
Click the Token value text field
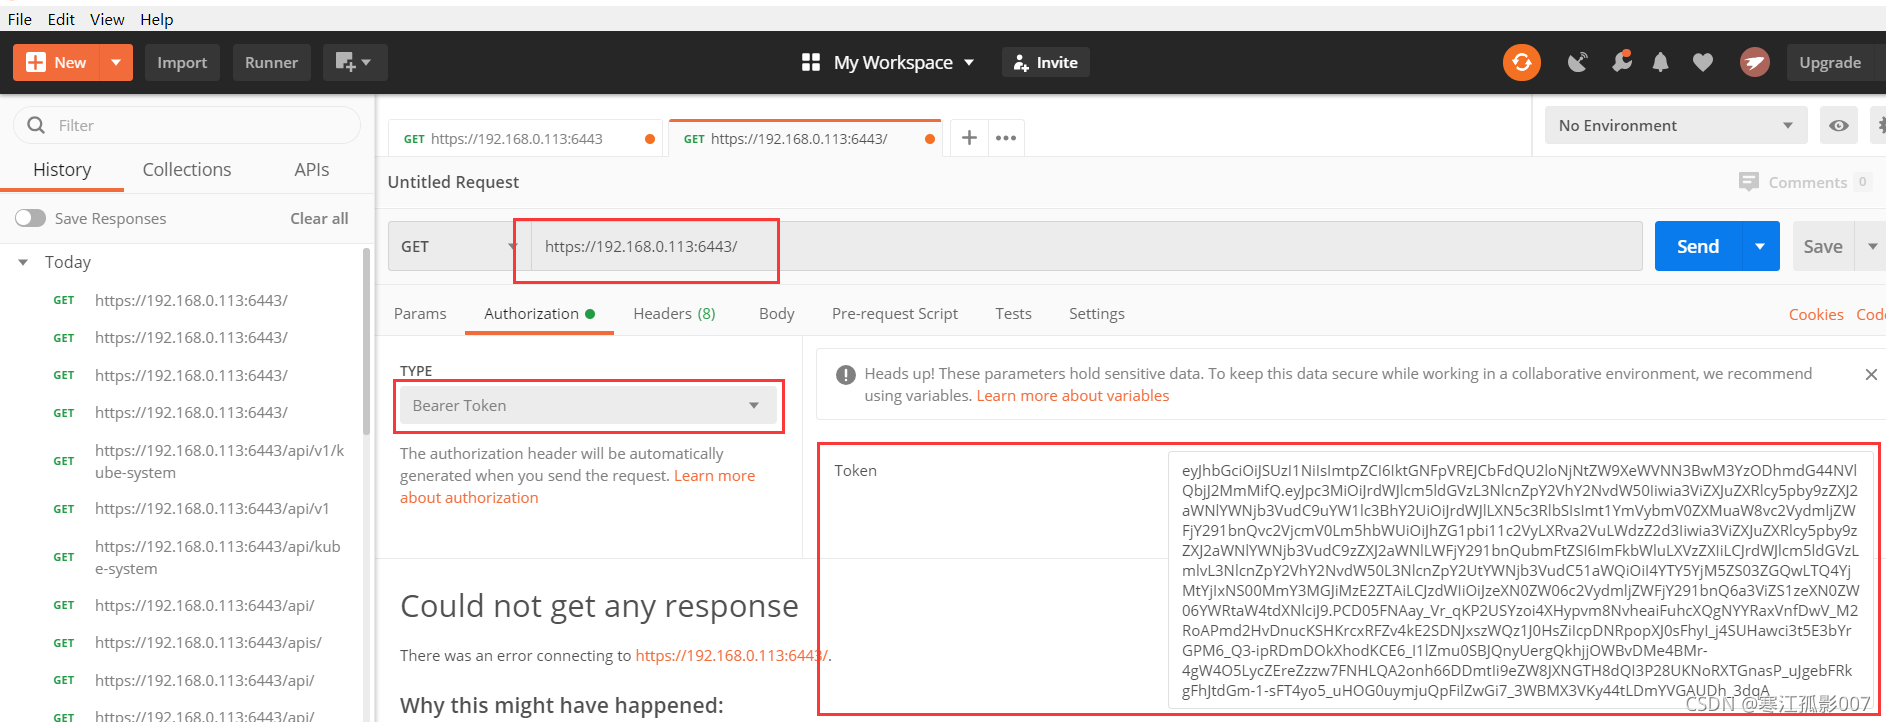[x=1520, y=580]
